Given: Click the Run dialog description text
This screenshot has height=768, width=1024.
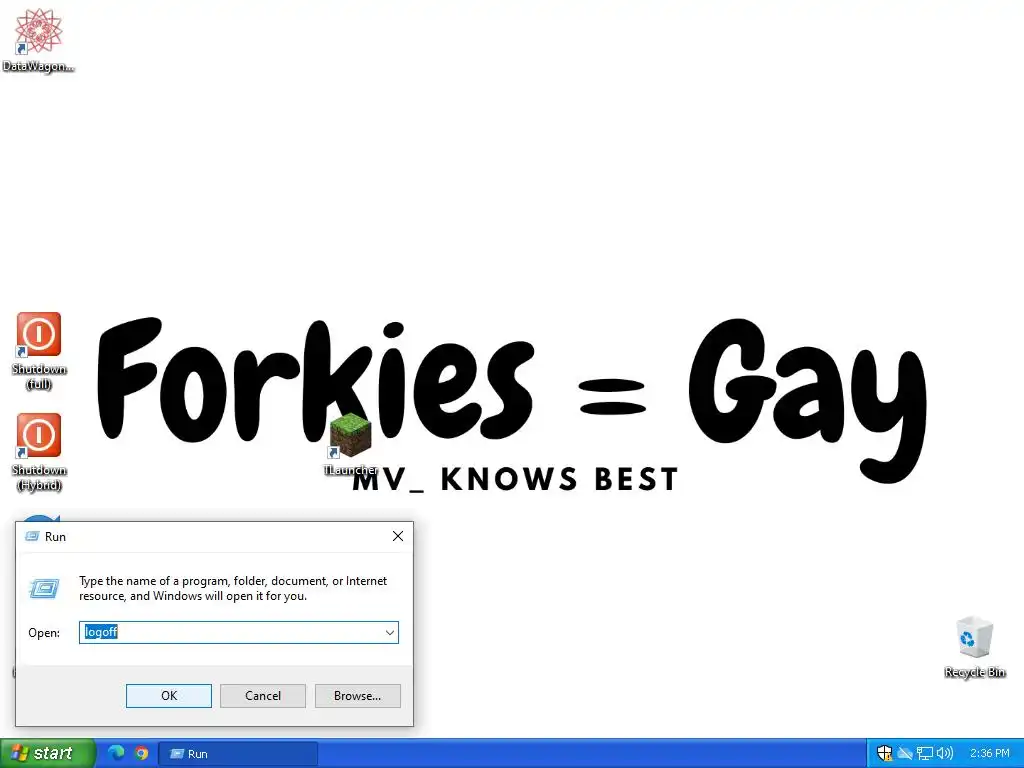Looking at the screenshot, I should point(233,588).
